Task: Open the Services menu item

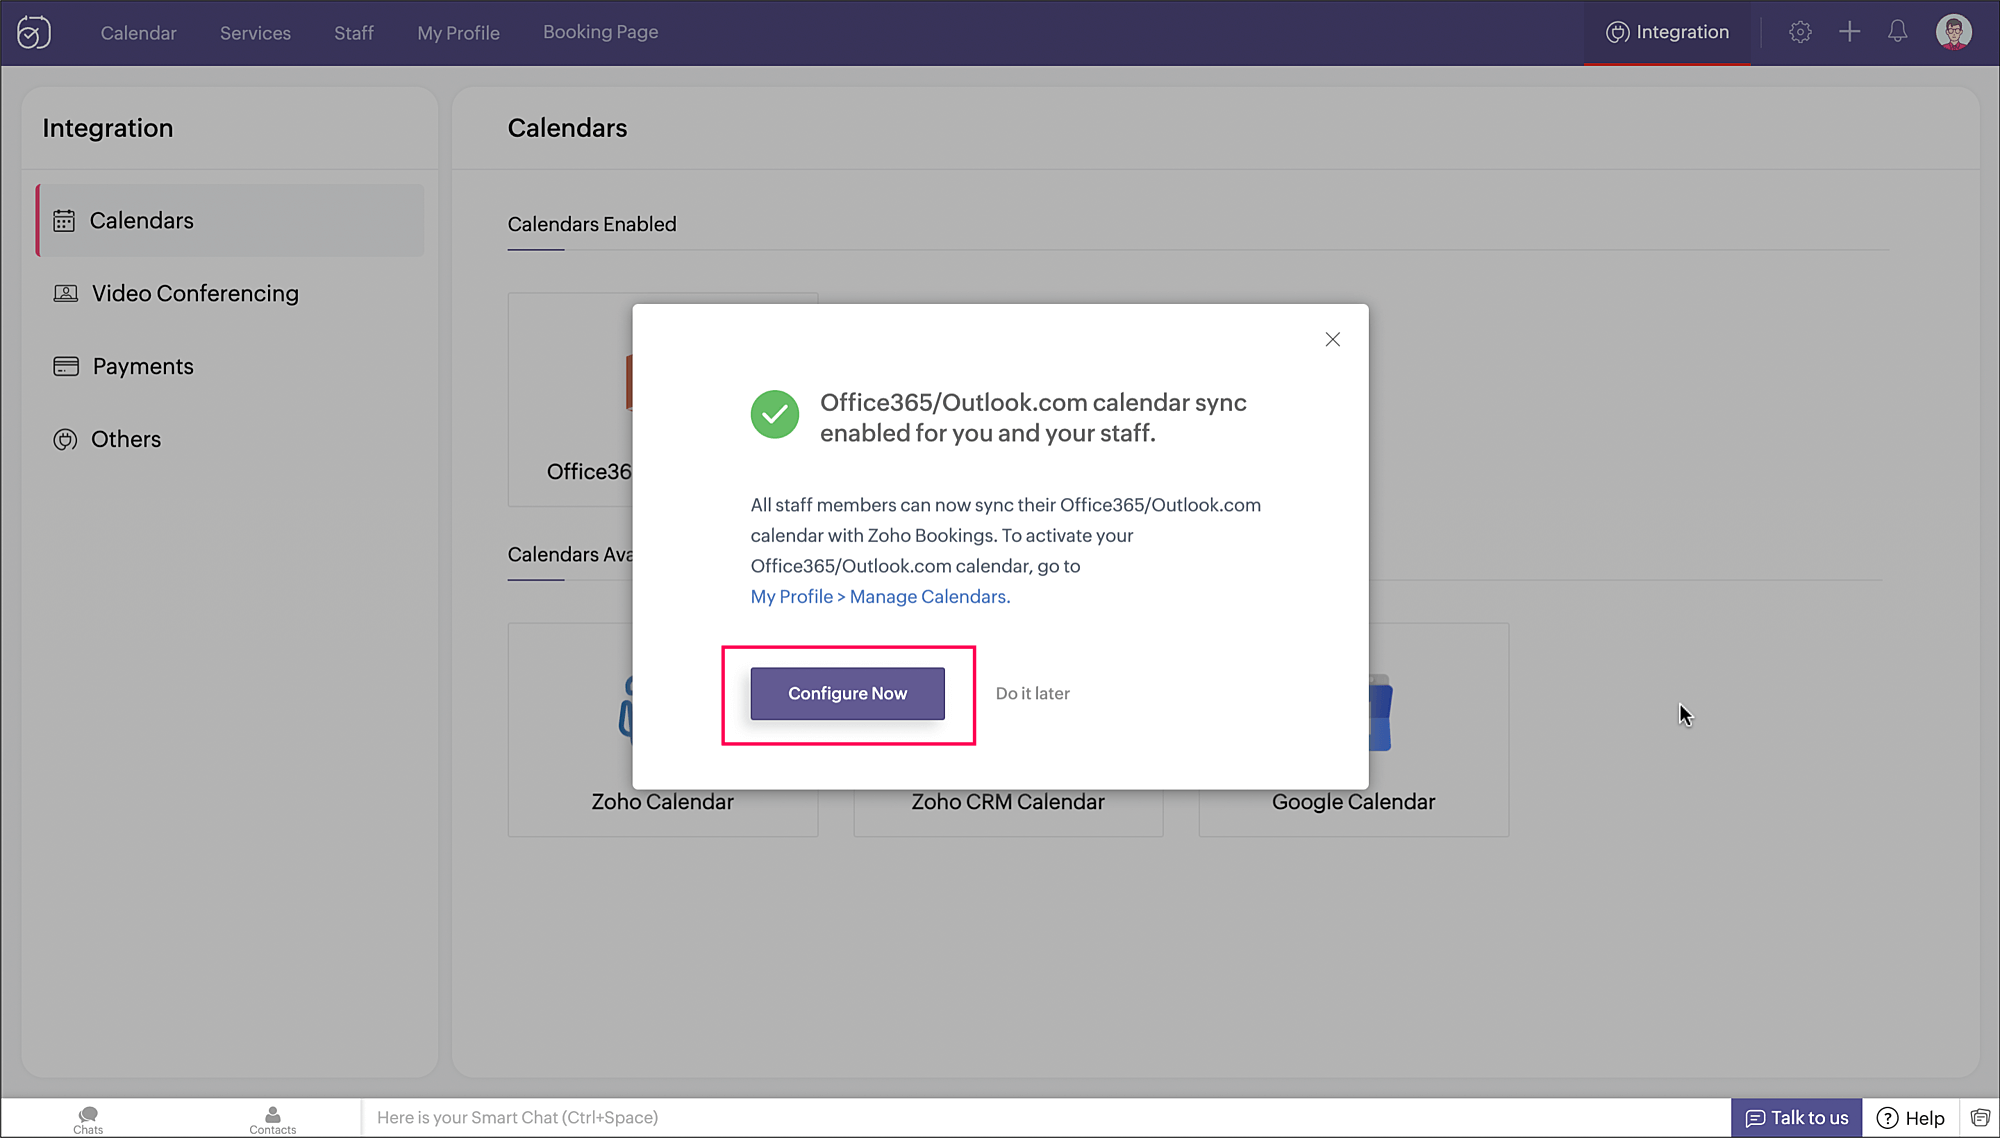Action: click(x=255, y=33)
